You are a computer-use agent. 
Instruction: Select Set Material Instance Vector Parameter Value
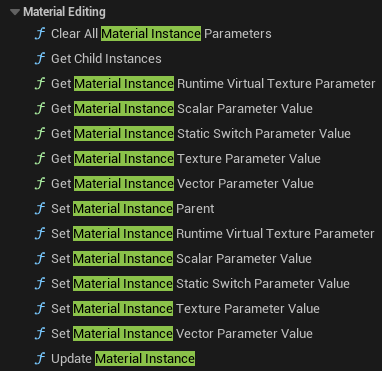[182, 334]
